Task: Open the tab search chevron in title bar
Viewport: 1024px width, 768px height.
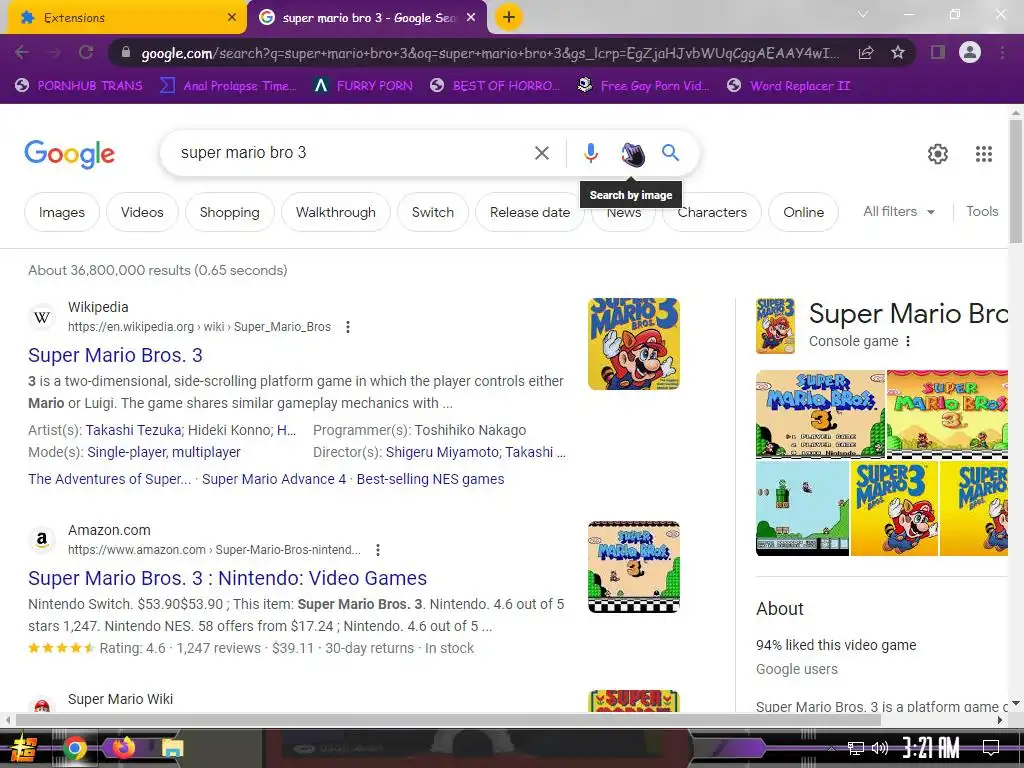Action: point(863,14)
